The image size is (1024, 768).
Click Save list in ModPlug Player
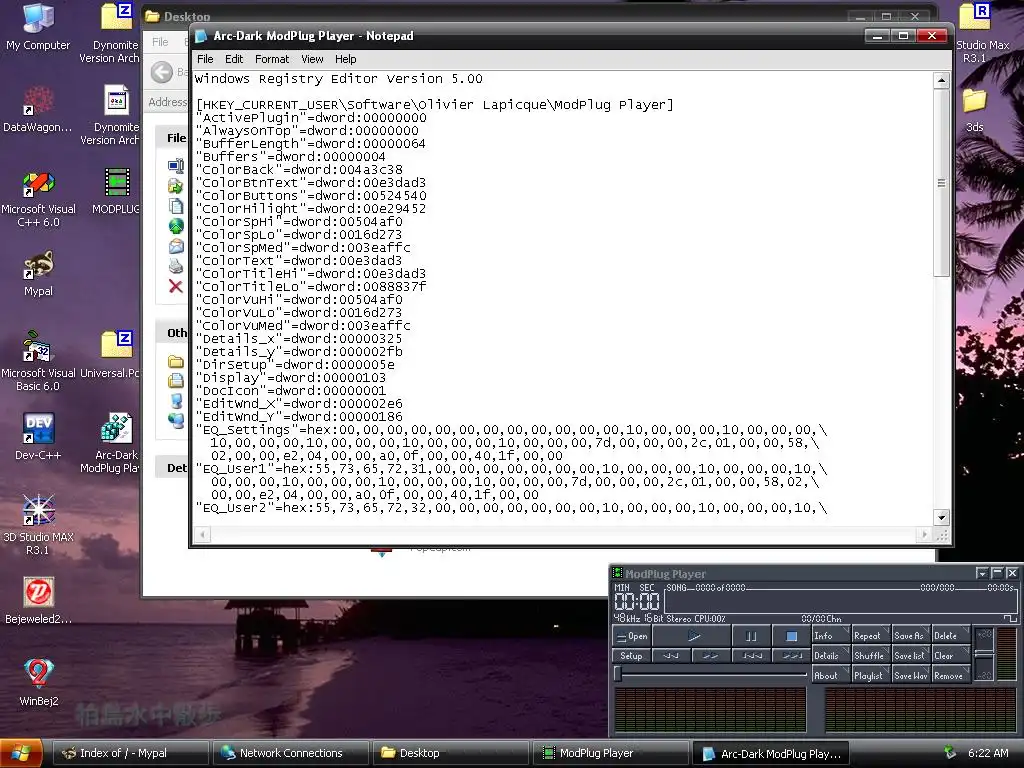pyautogui.click(x=910, y=656)
